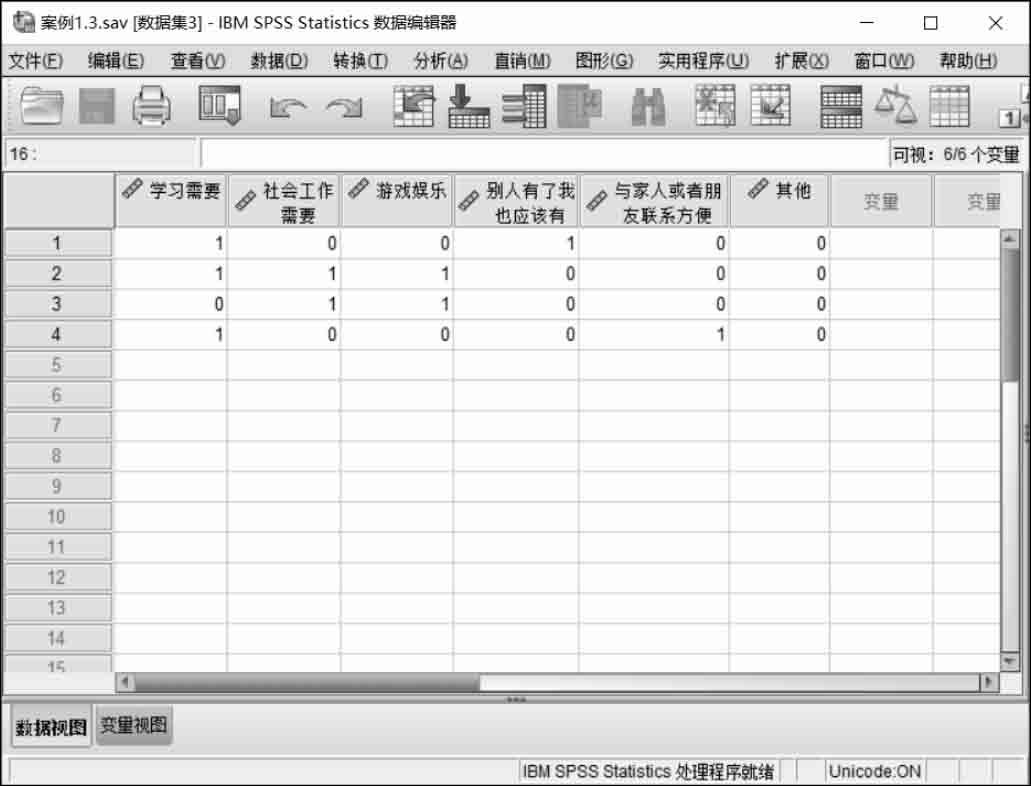Click the Save this document icon

point(97,106)
